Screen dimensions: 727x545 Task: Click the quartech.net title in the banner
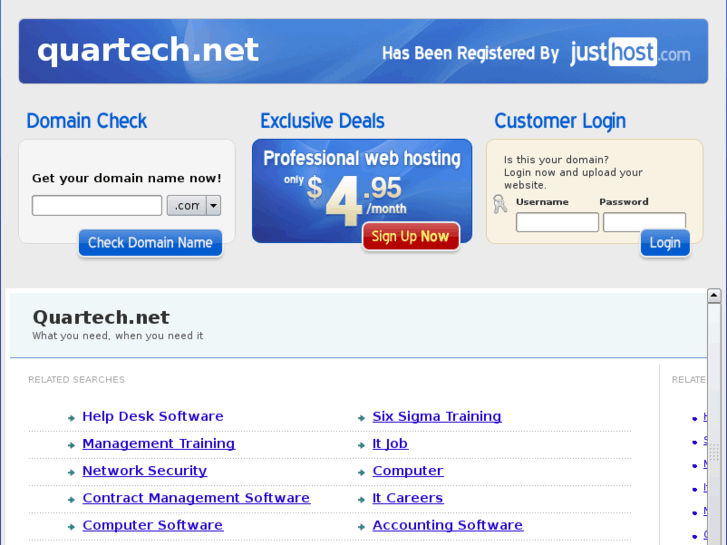[x=148, y=51]
